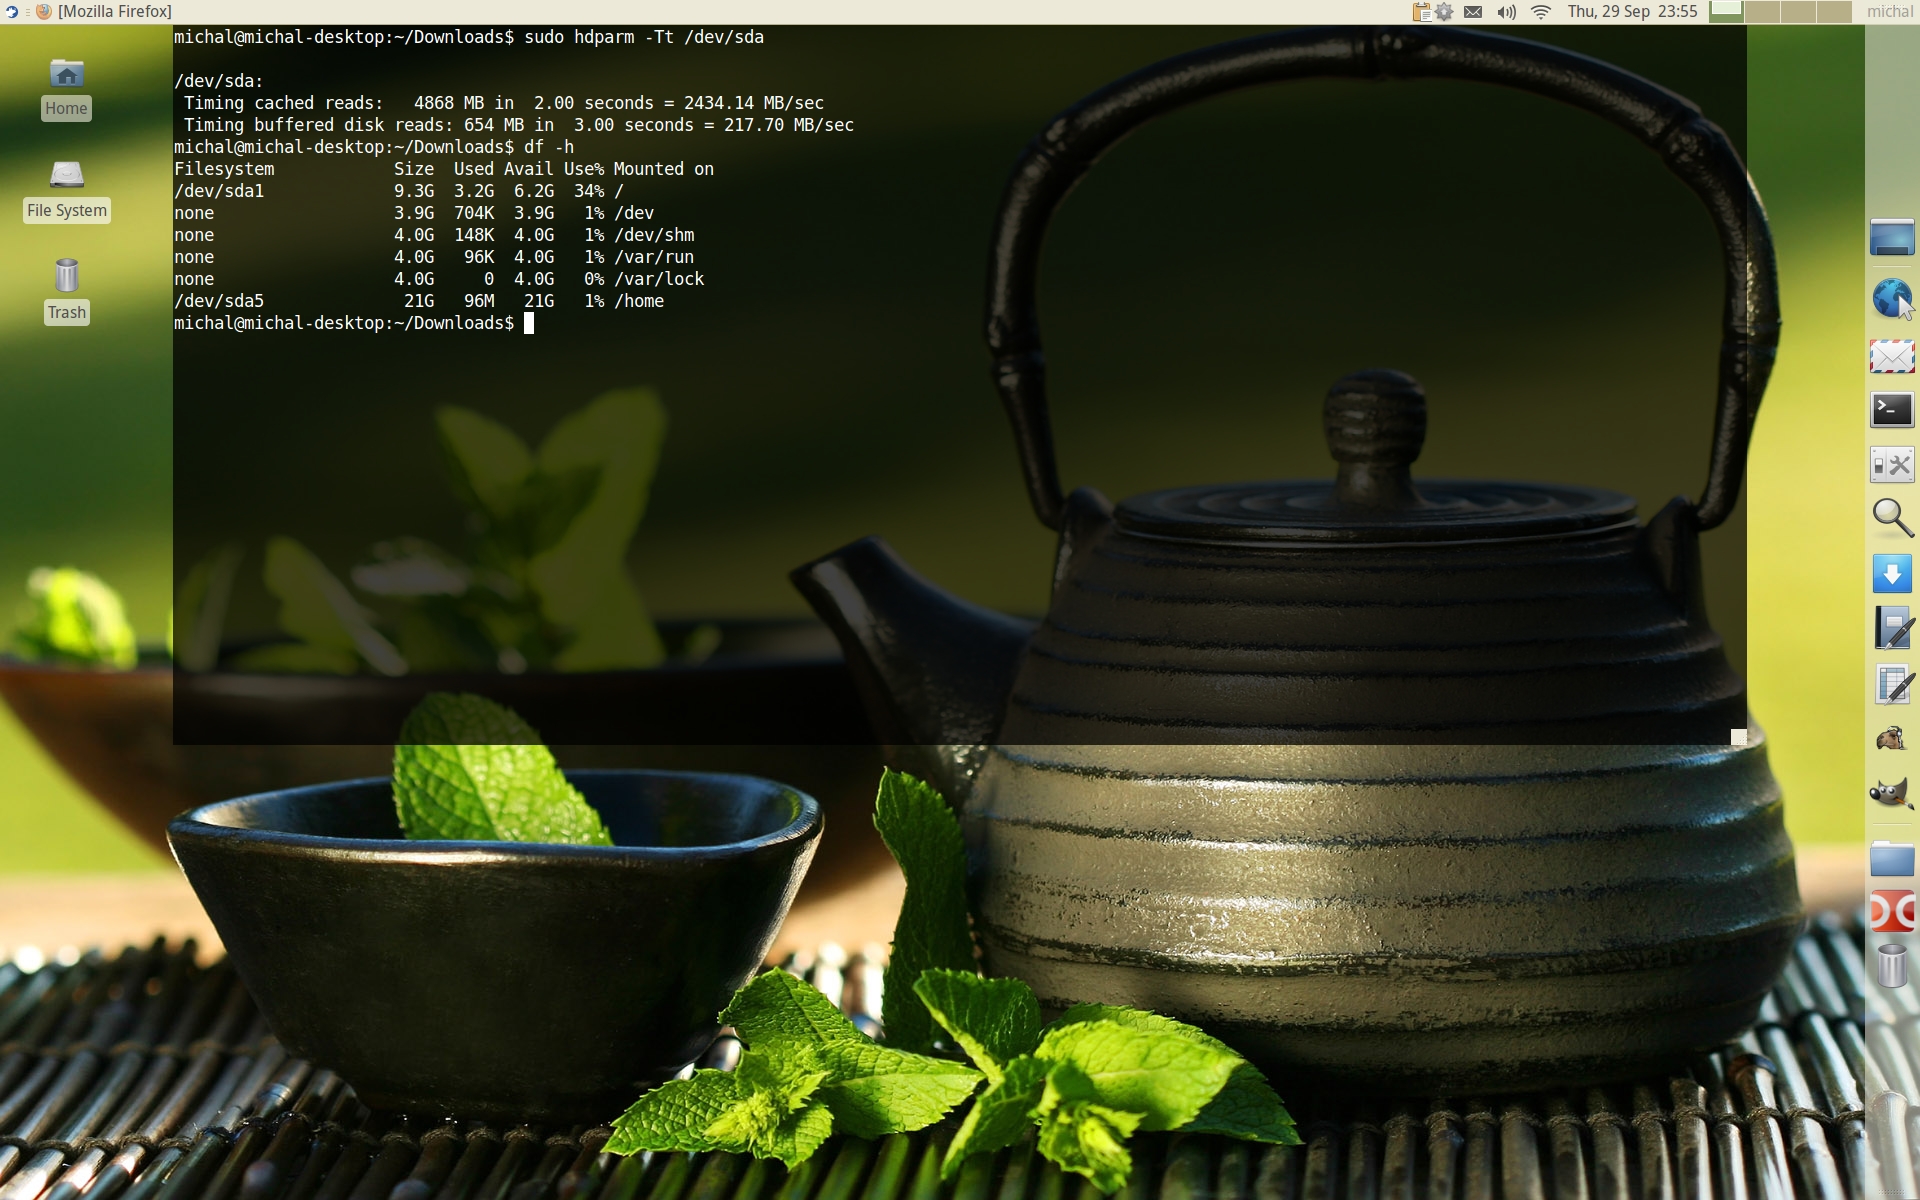Click the '/home' mount point text

(x=639, y=301)
